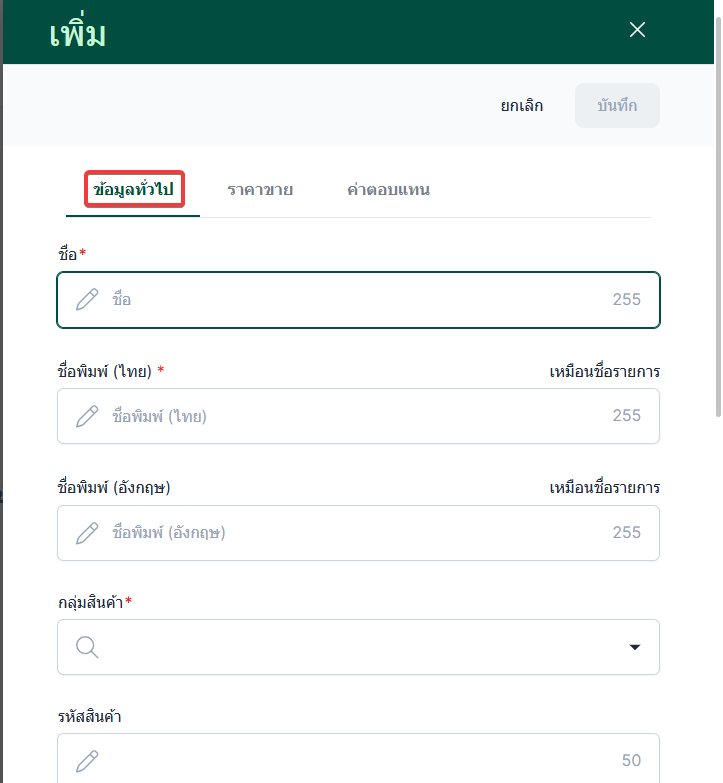Expand the กลุ่มสินค้า dropdown arrow
Image resolution: width=723 pixels, height=783 pixels.
point(634,648)
